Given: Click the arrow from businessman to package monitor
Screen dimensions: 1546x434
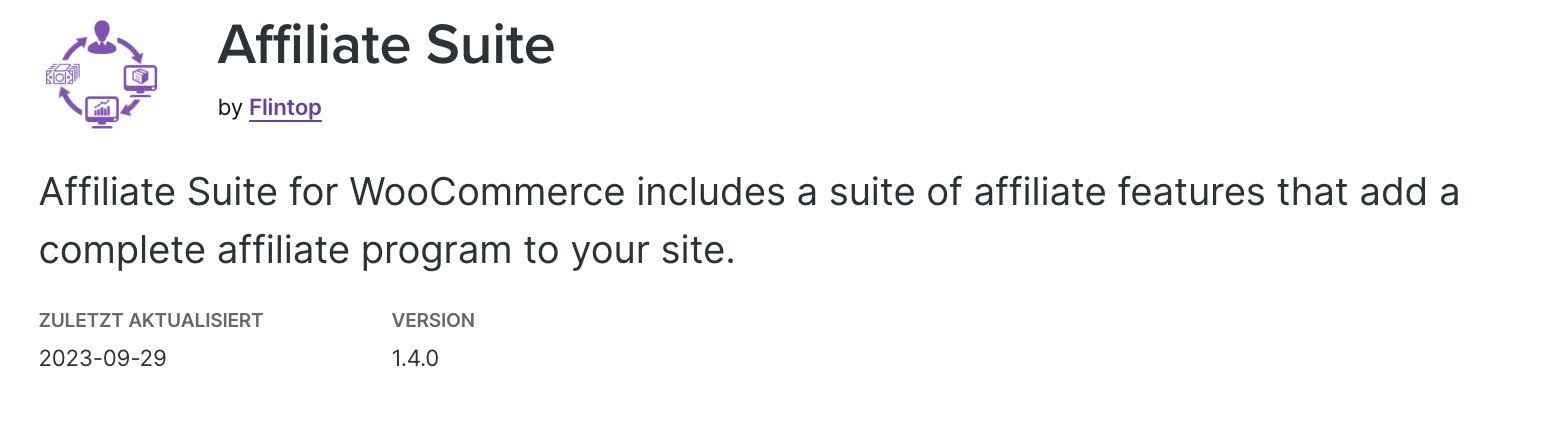Looking at the screenshot, I should coord(131,47).
